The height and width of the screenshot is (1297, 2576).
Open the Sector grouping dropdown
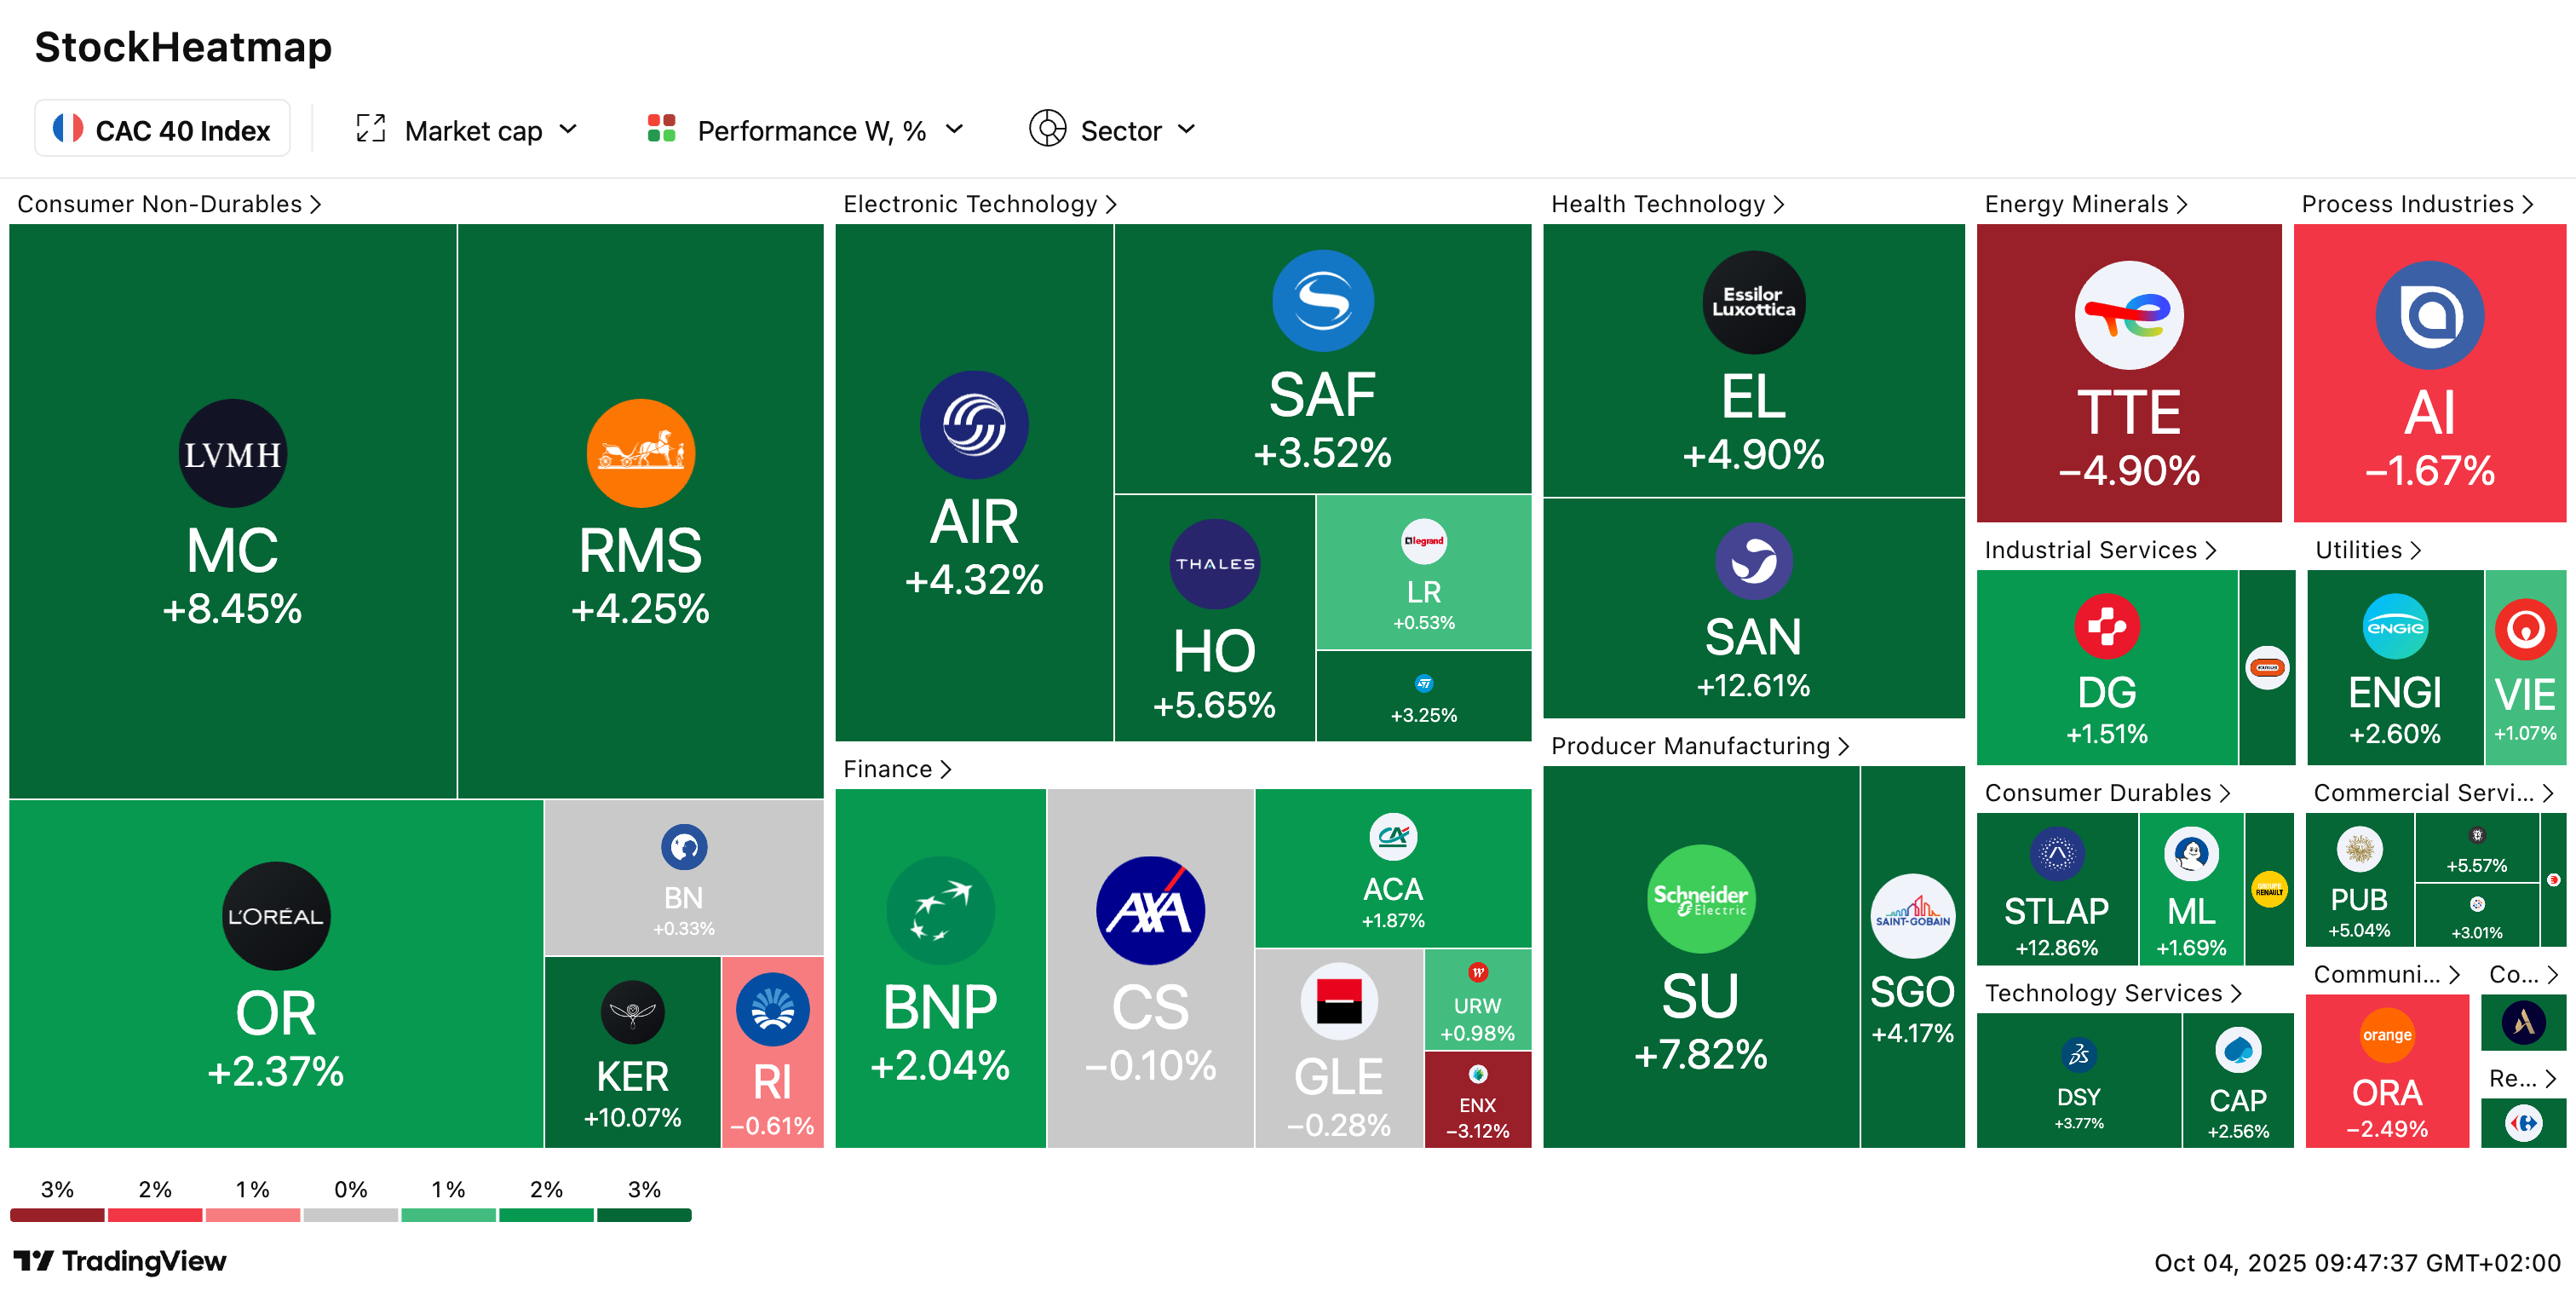pyautogui.click(x=1113, y=130)
